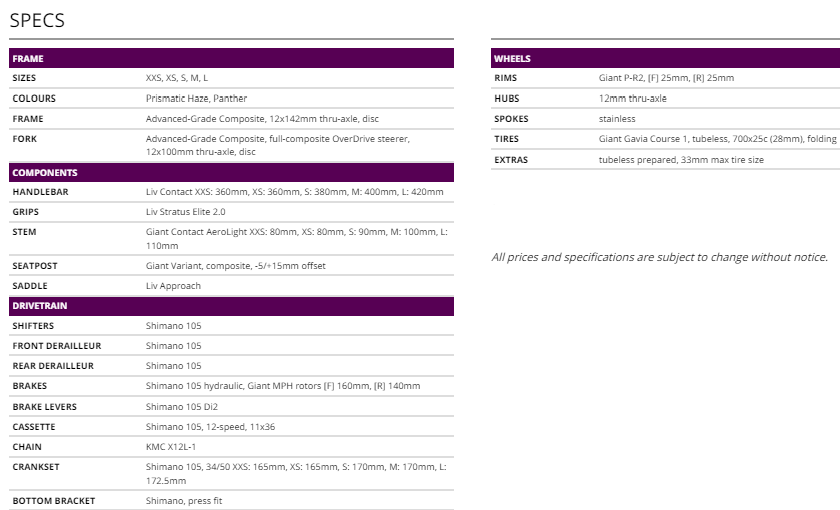Click the COMPONENTS section header
Viewport: 840px width, 510px height.
point(231,172)
